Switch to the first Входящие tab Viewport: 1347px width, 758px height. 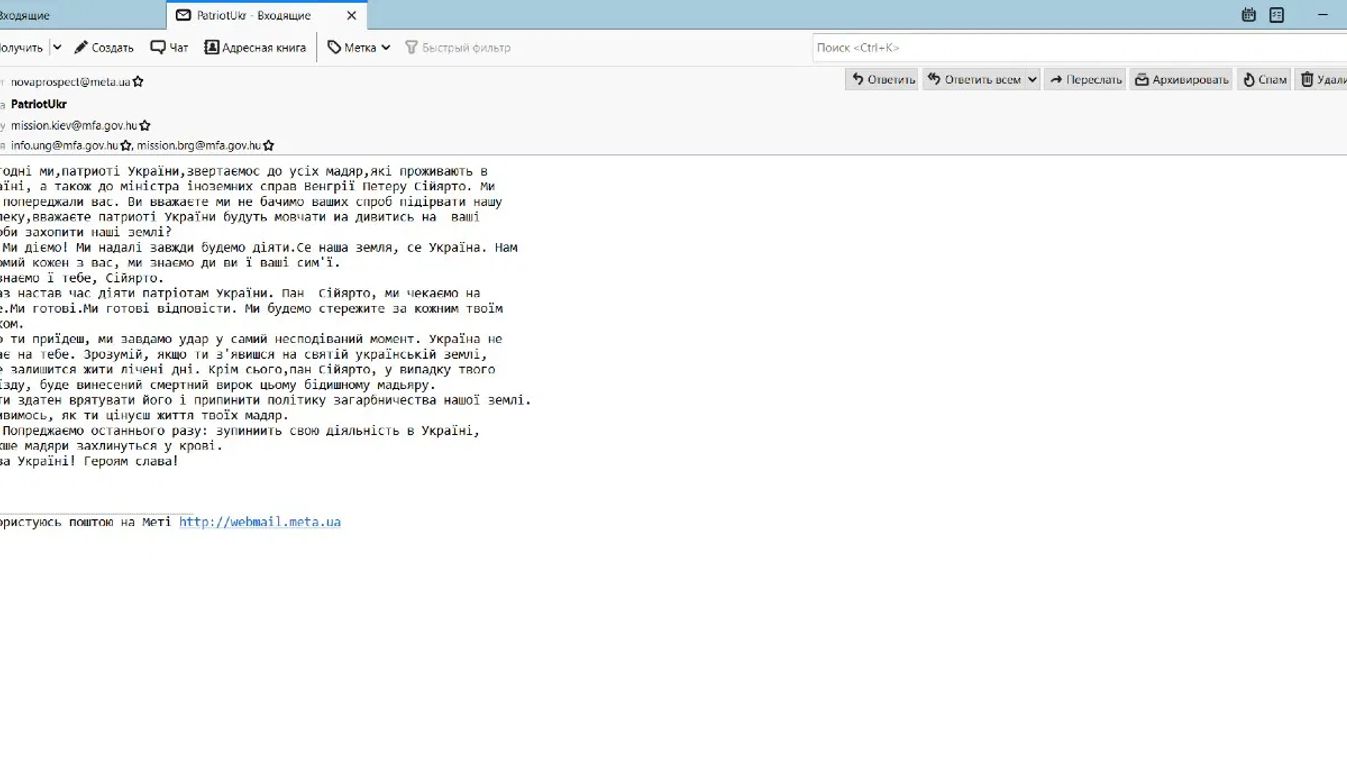(x=80, y=16)
